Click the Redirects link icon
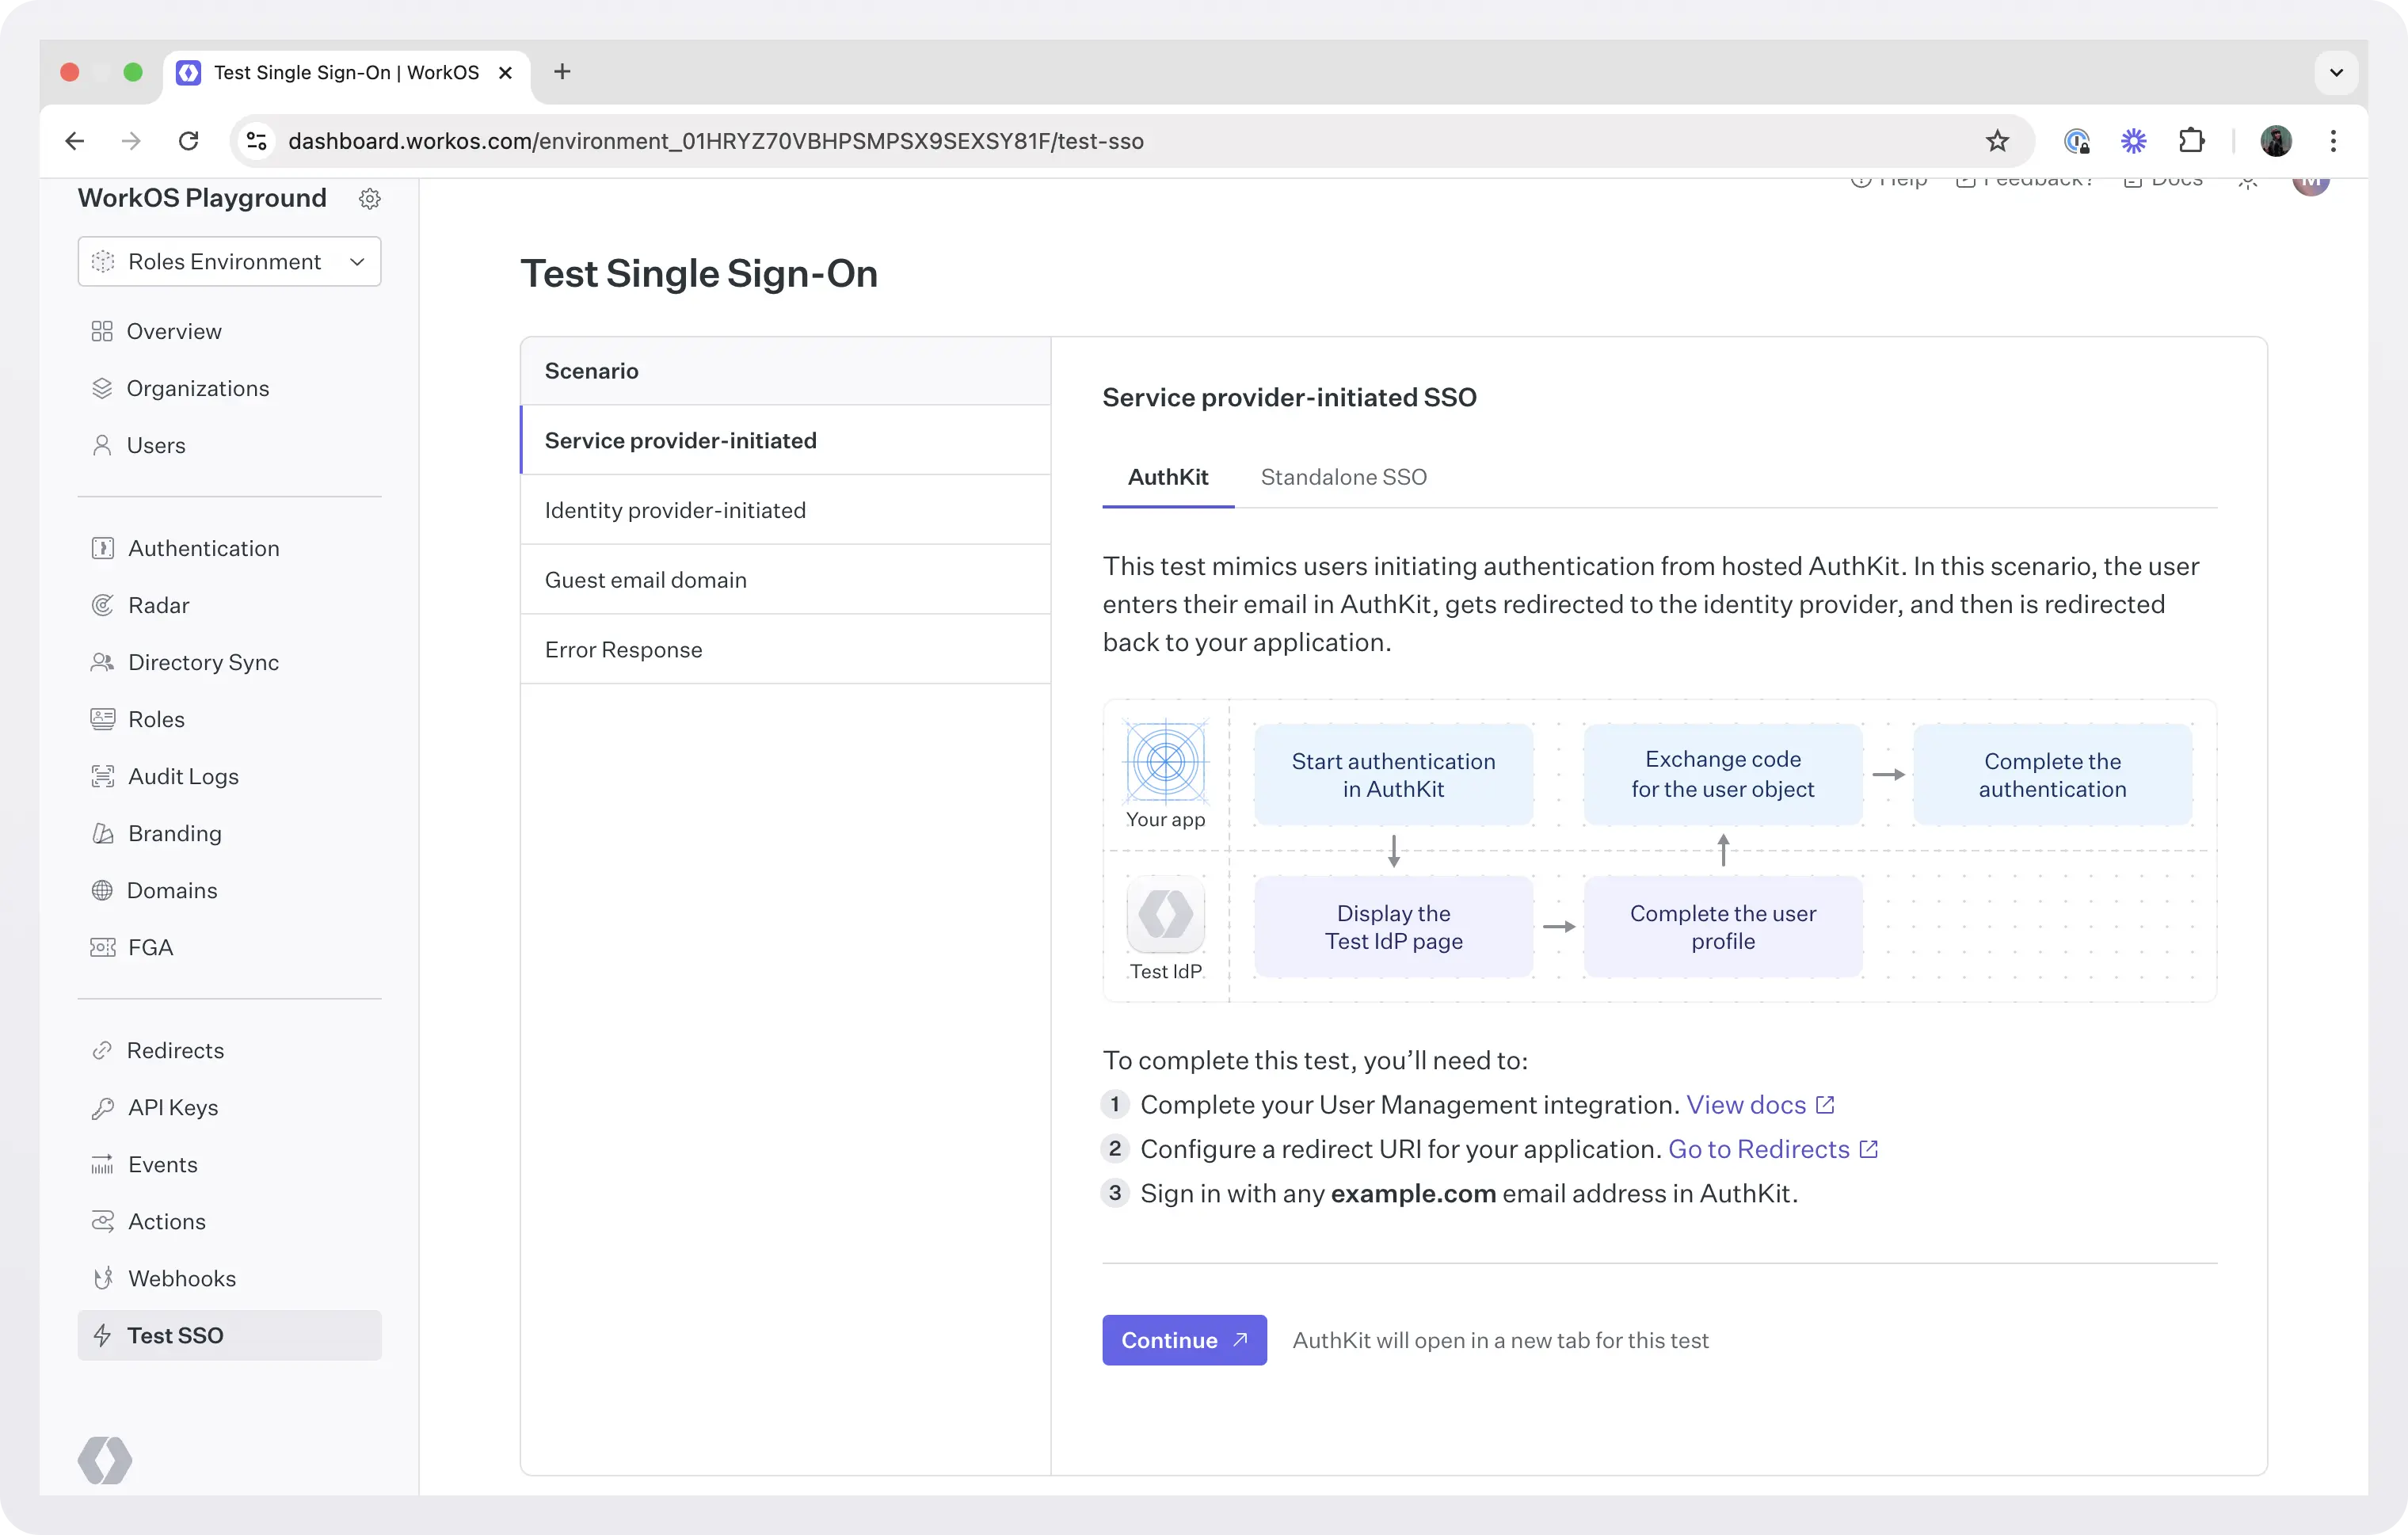This screenshot has width=2408, height=1535. coord(102,1050)
